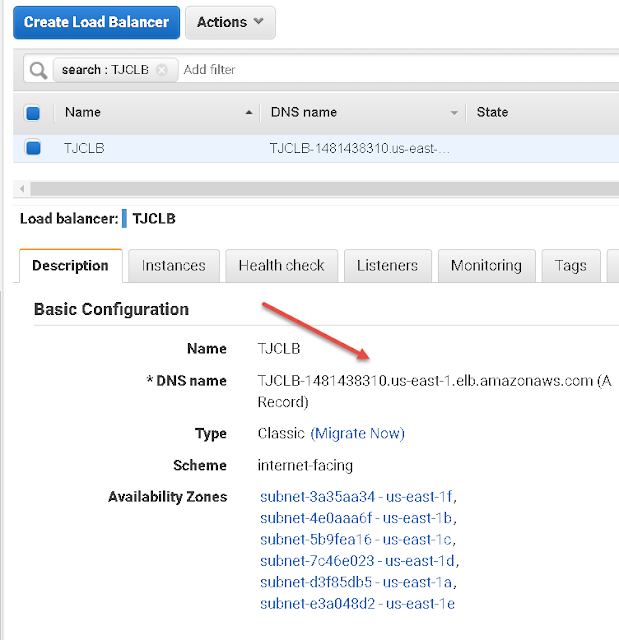Select the TJCLB name cell in table
Viewport: 619px width, 640px height.
pos(84,148)
